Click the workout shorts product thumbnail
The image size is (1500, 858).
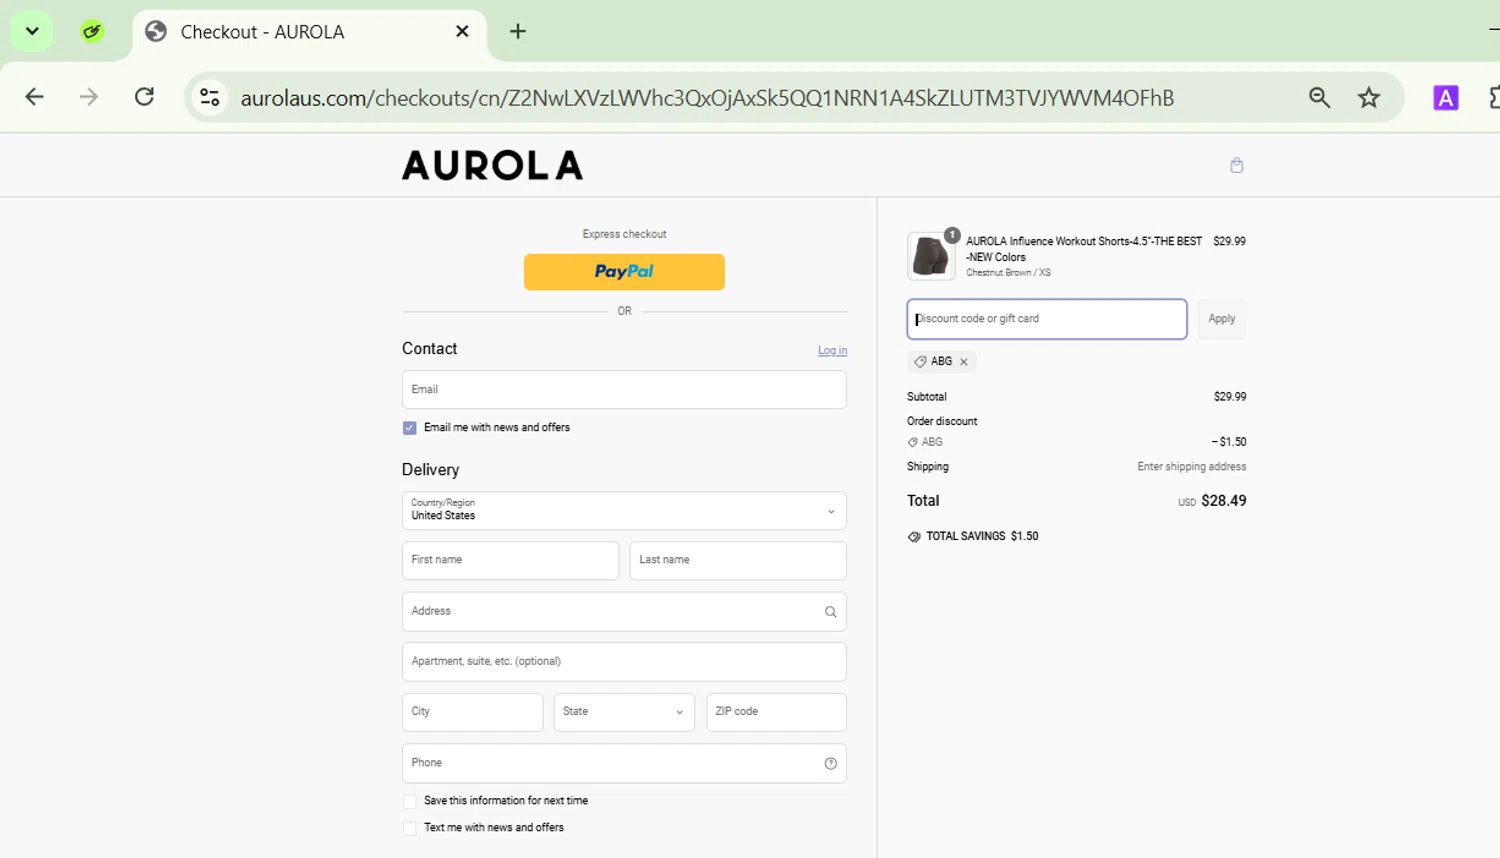(x=931, y=256)
